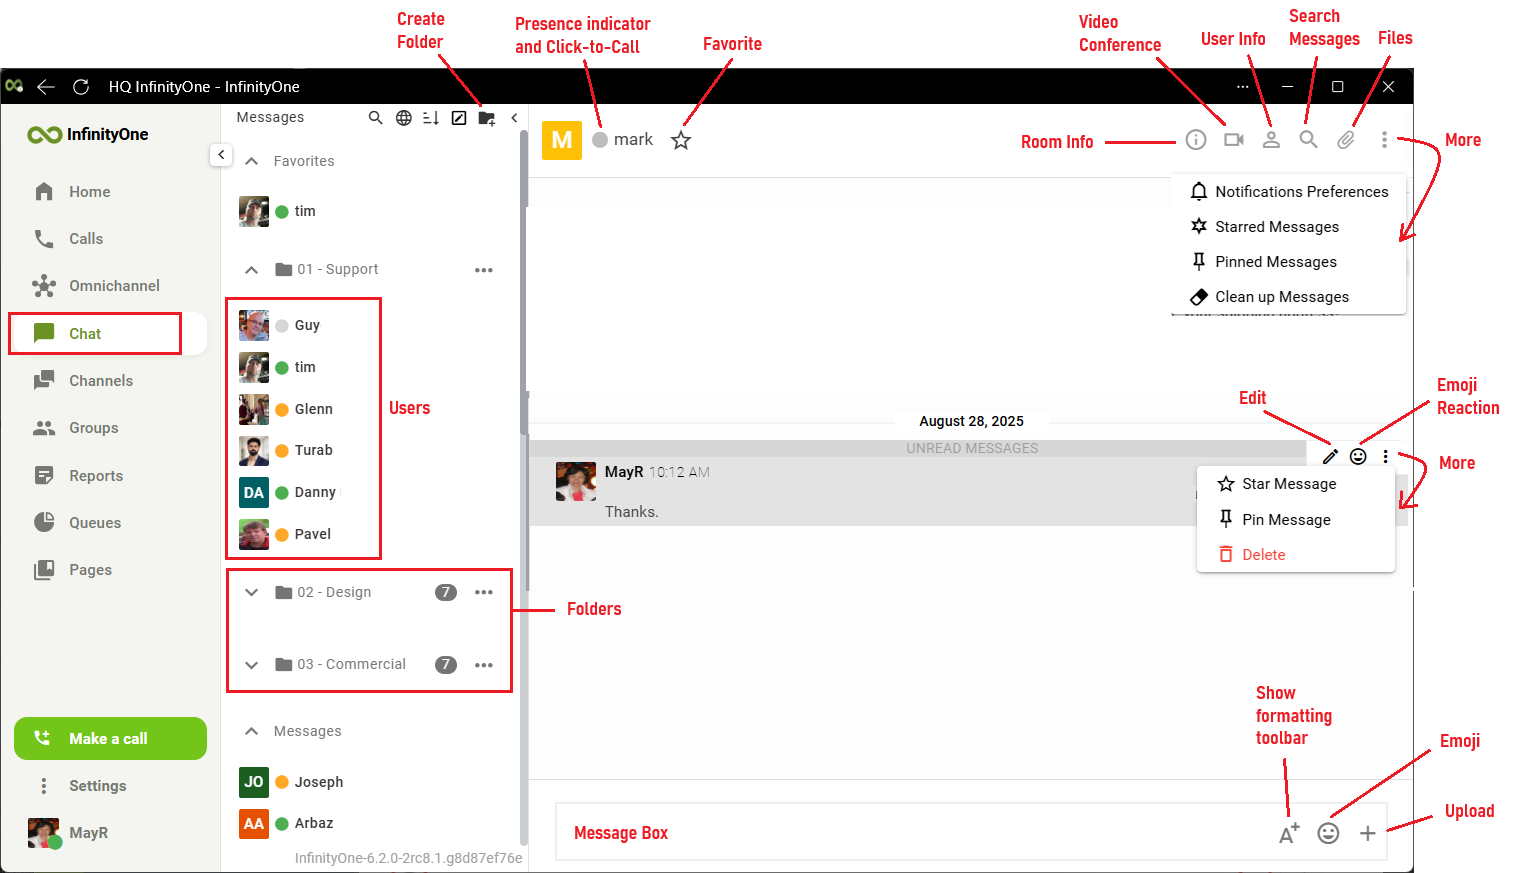
Task: Search messages in the mark conversation
Action: (x=1308, y=140)
